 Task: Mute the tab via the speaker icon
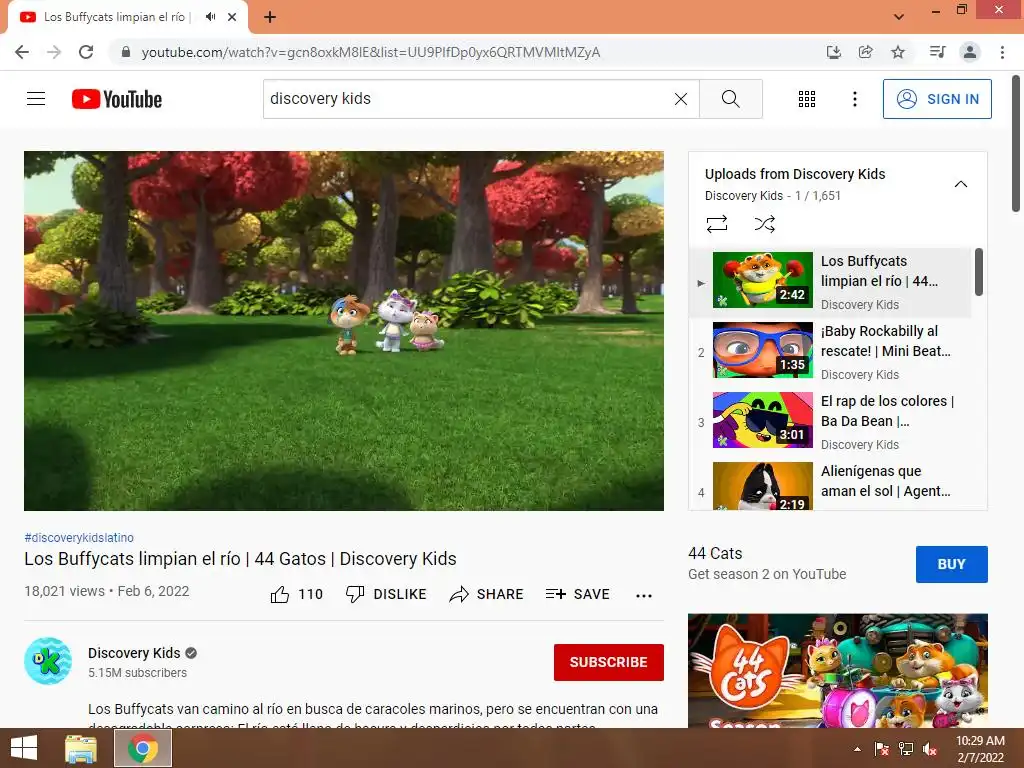tap(210, 17)
